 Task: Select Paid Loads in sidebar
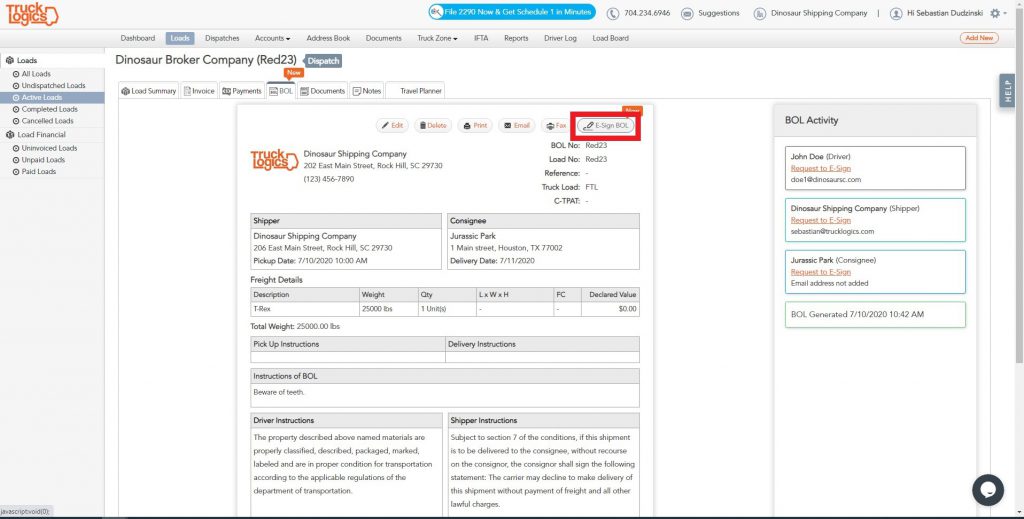(x=39, y=172)
